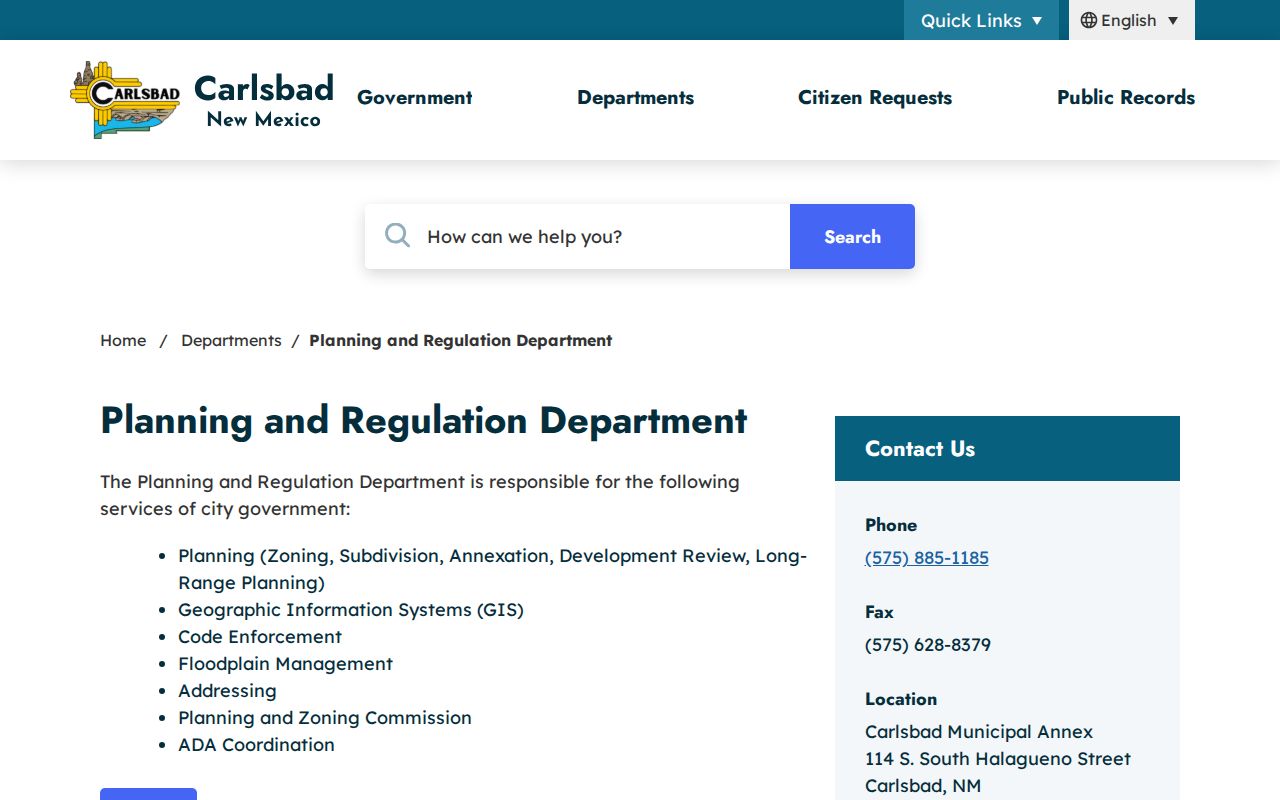Expand the Quick Links dropdown
The width and height of the screenshot is (1280, 800).
click(981, 20)
